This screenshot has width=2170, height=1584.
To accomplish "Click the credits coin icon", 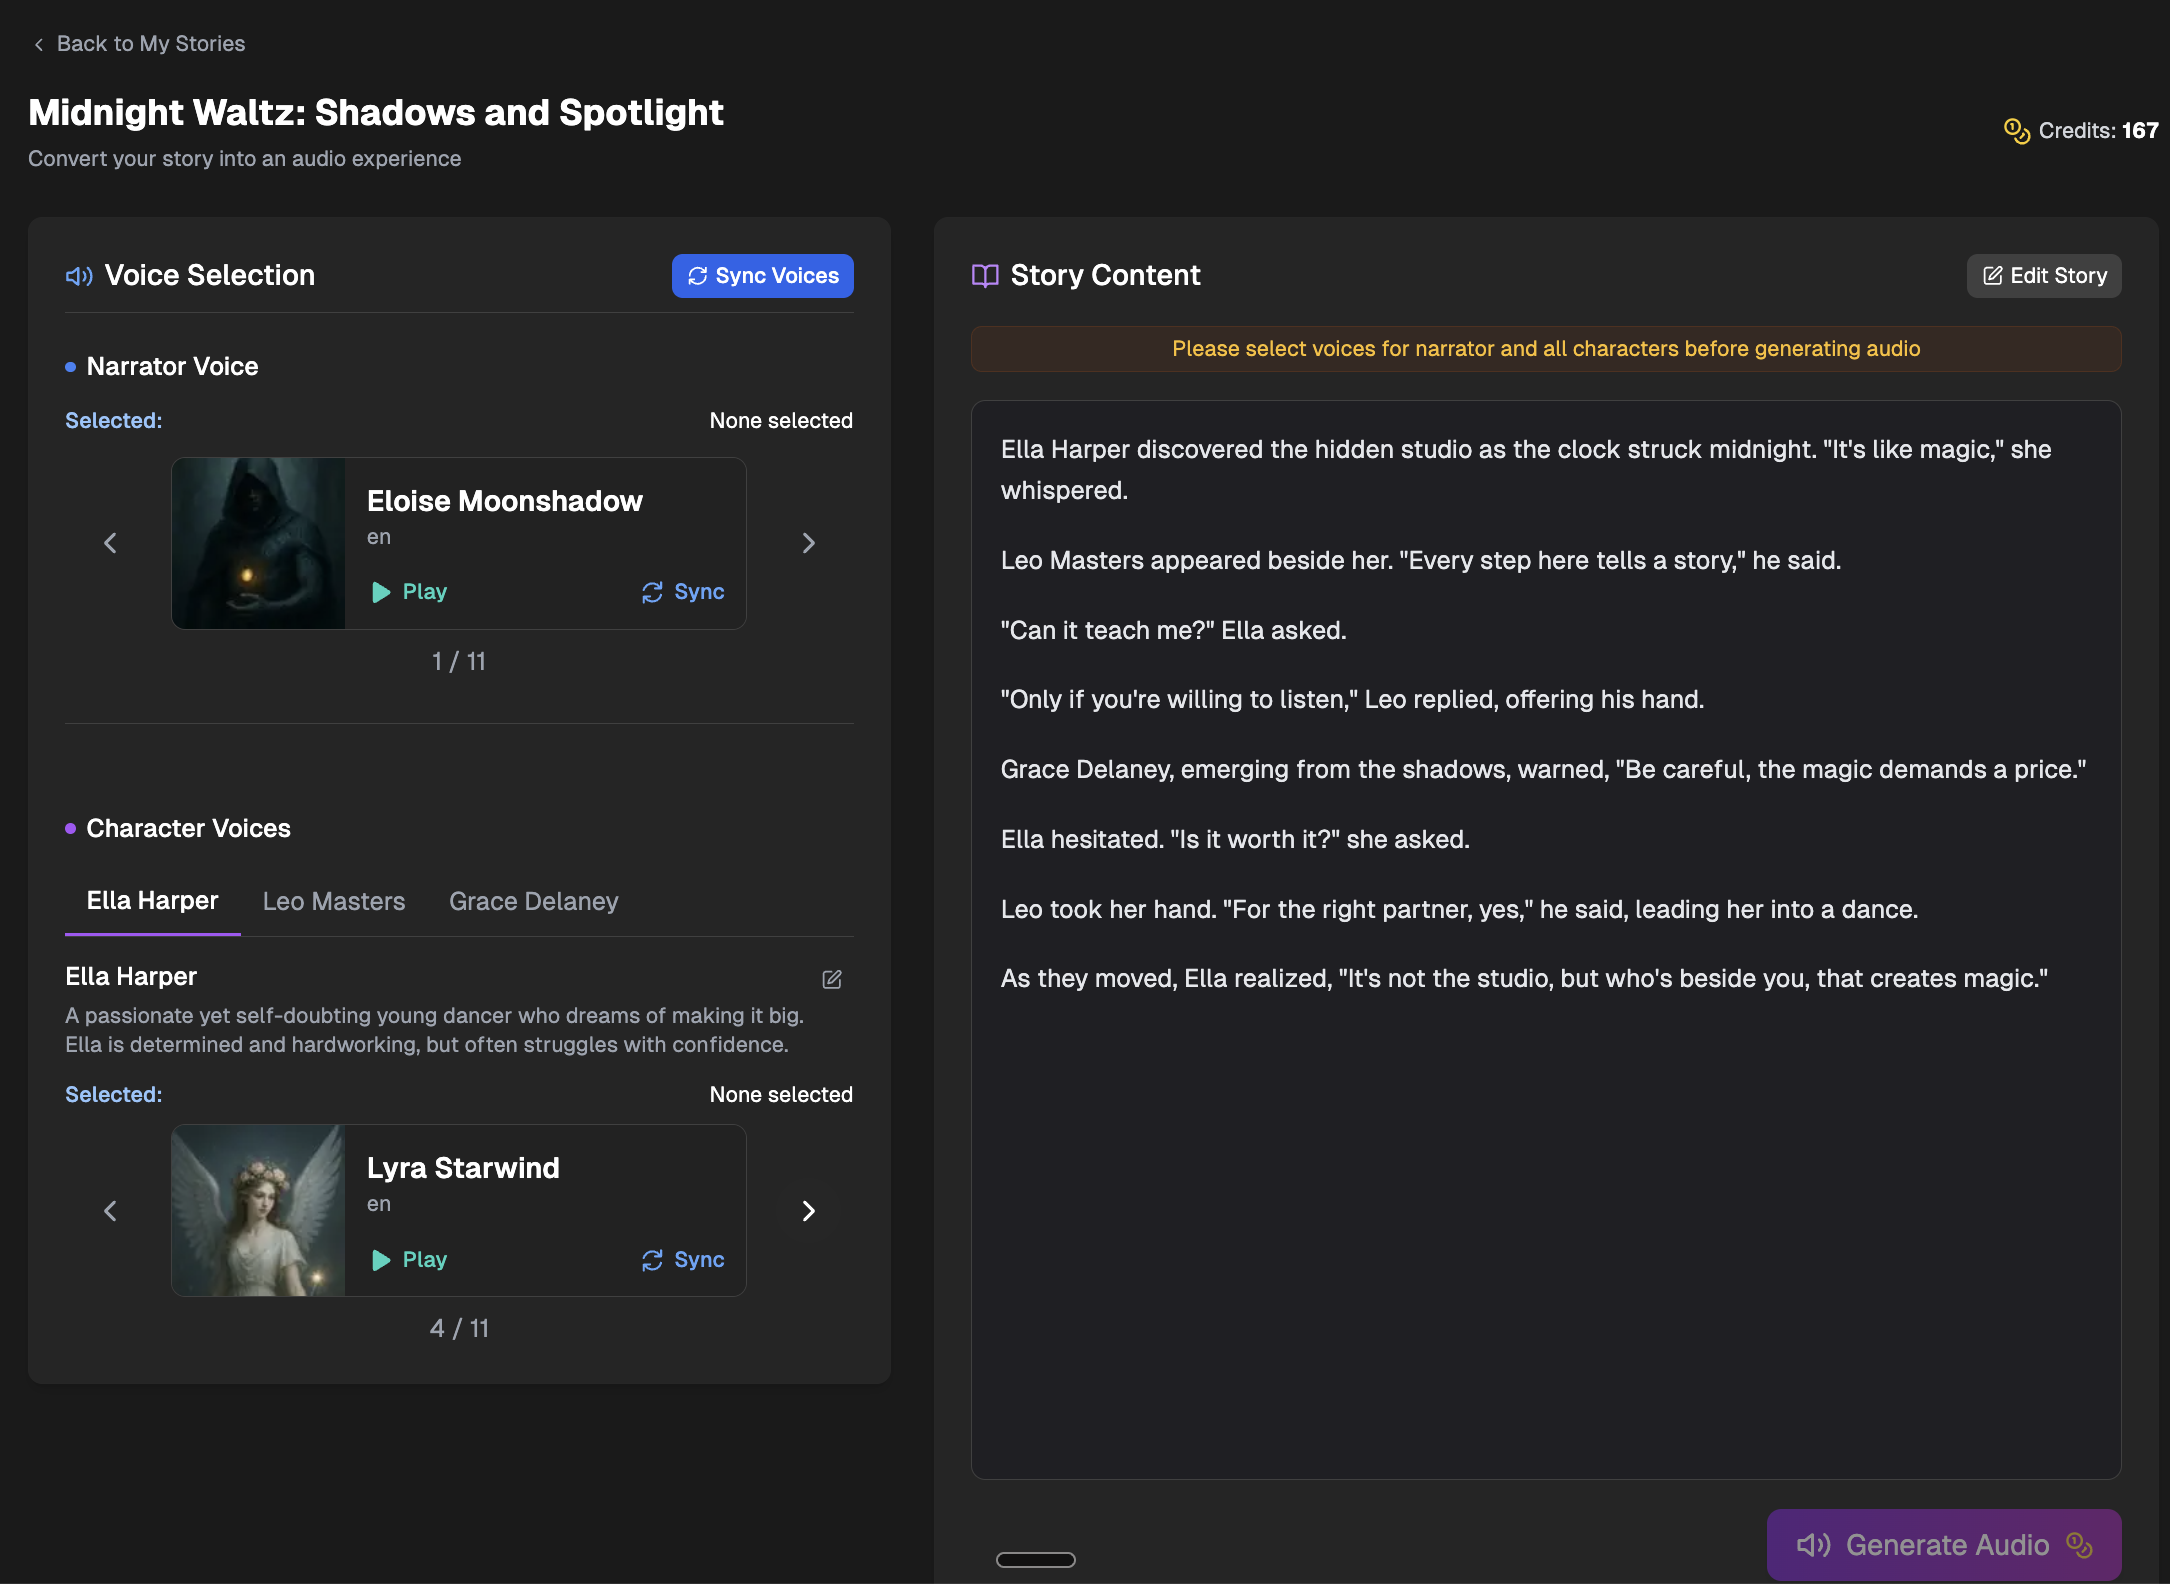I will [x=2016, y=131].
